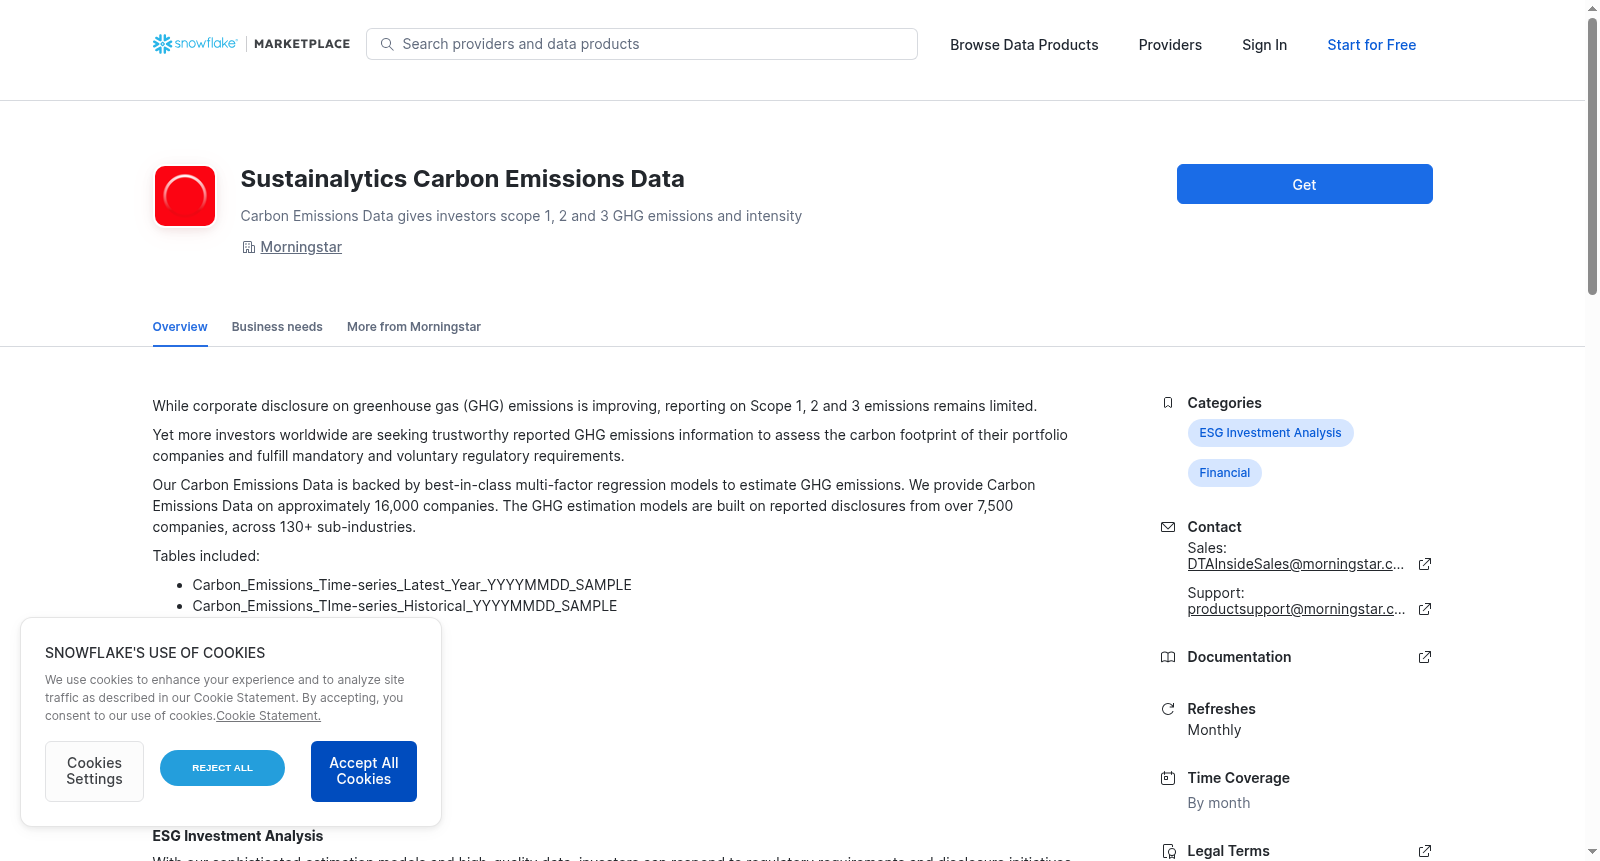The image size is (1600, 861).
Task: Open the Legal Terms link
Action: click(1228, 851)
